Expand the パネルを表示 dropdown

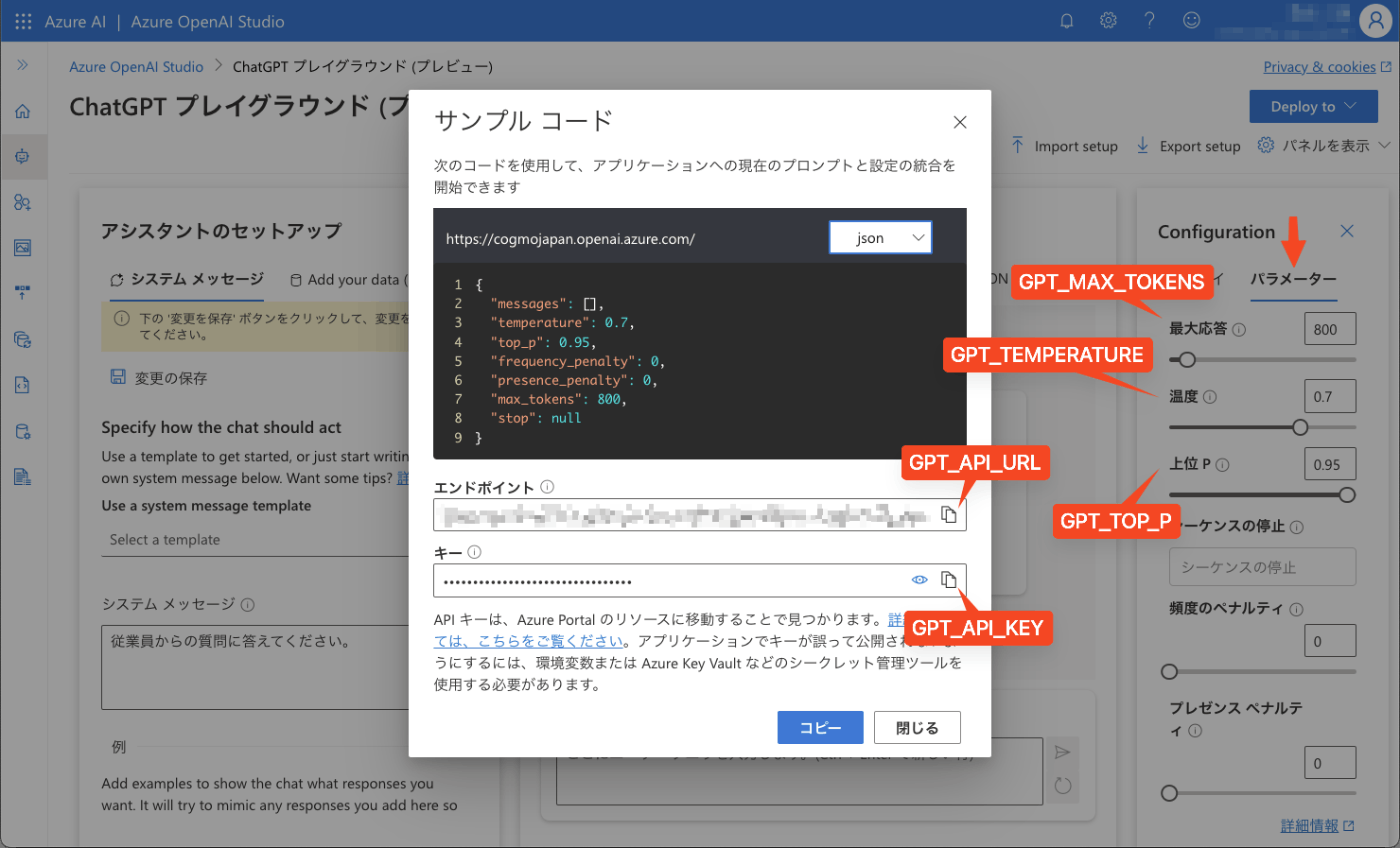pos(1324,145)
